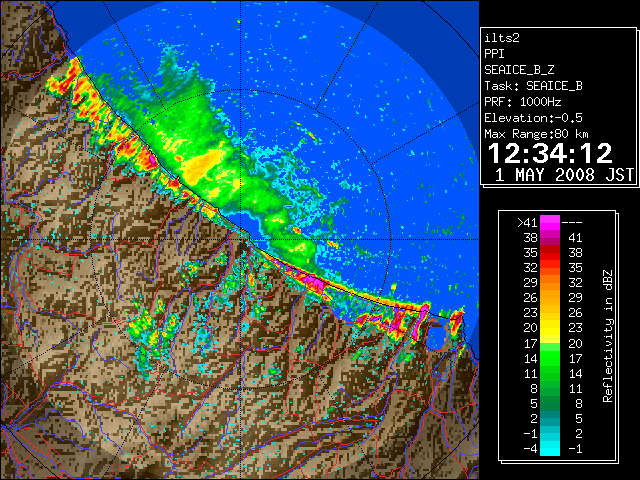The height and width of the screenshot is (480, 640).
Task: Click the 'ilts2' site label
Action: pos(502,38)
